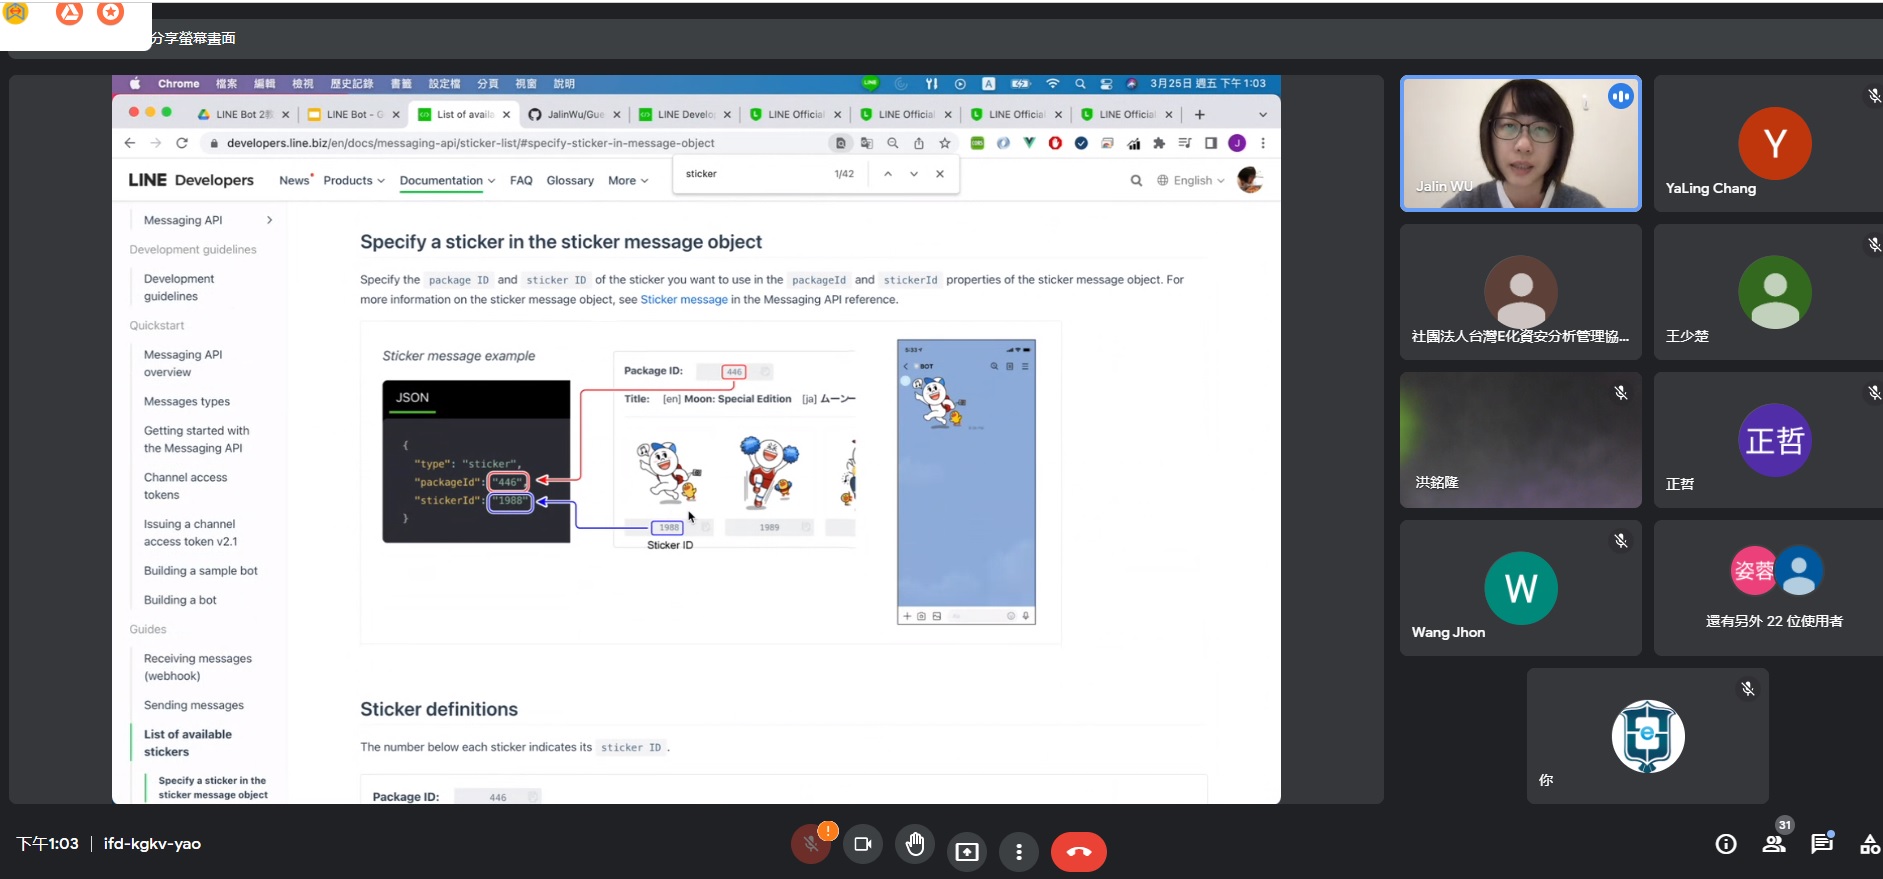
Task: Toggle camera on in meeting bar
Action: pyautogui.click(x=863, y=845)
